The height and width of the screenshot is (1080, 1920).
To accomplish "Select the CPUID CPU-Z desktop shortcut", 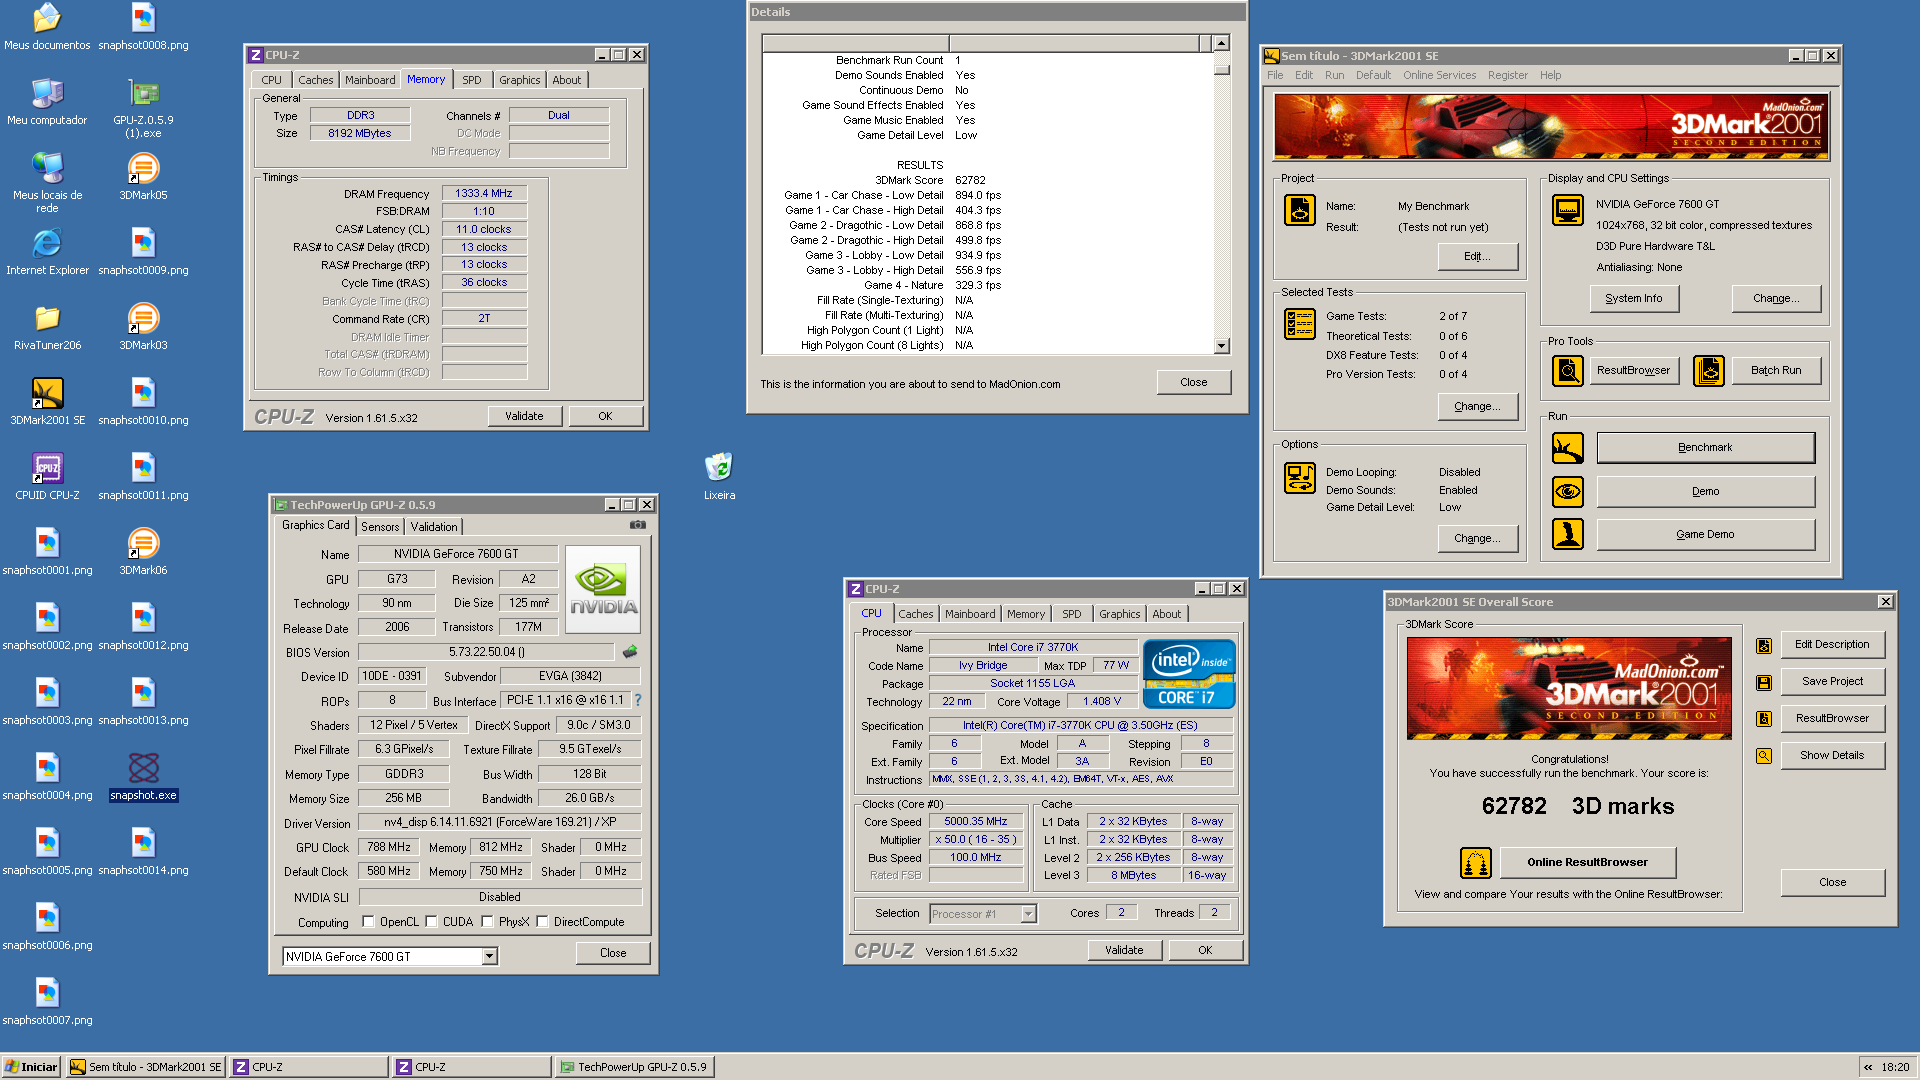I will pos(47,476).
